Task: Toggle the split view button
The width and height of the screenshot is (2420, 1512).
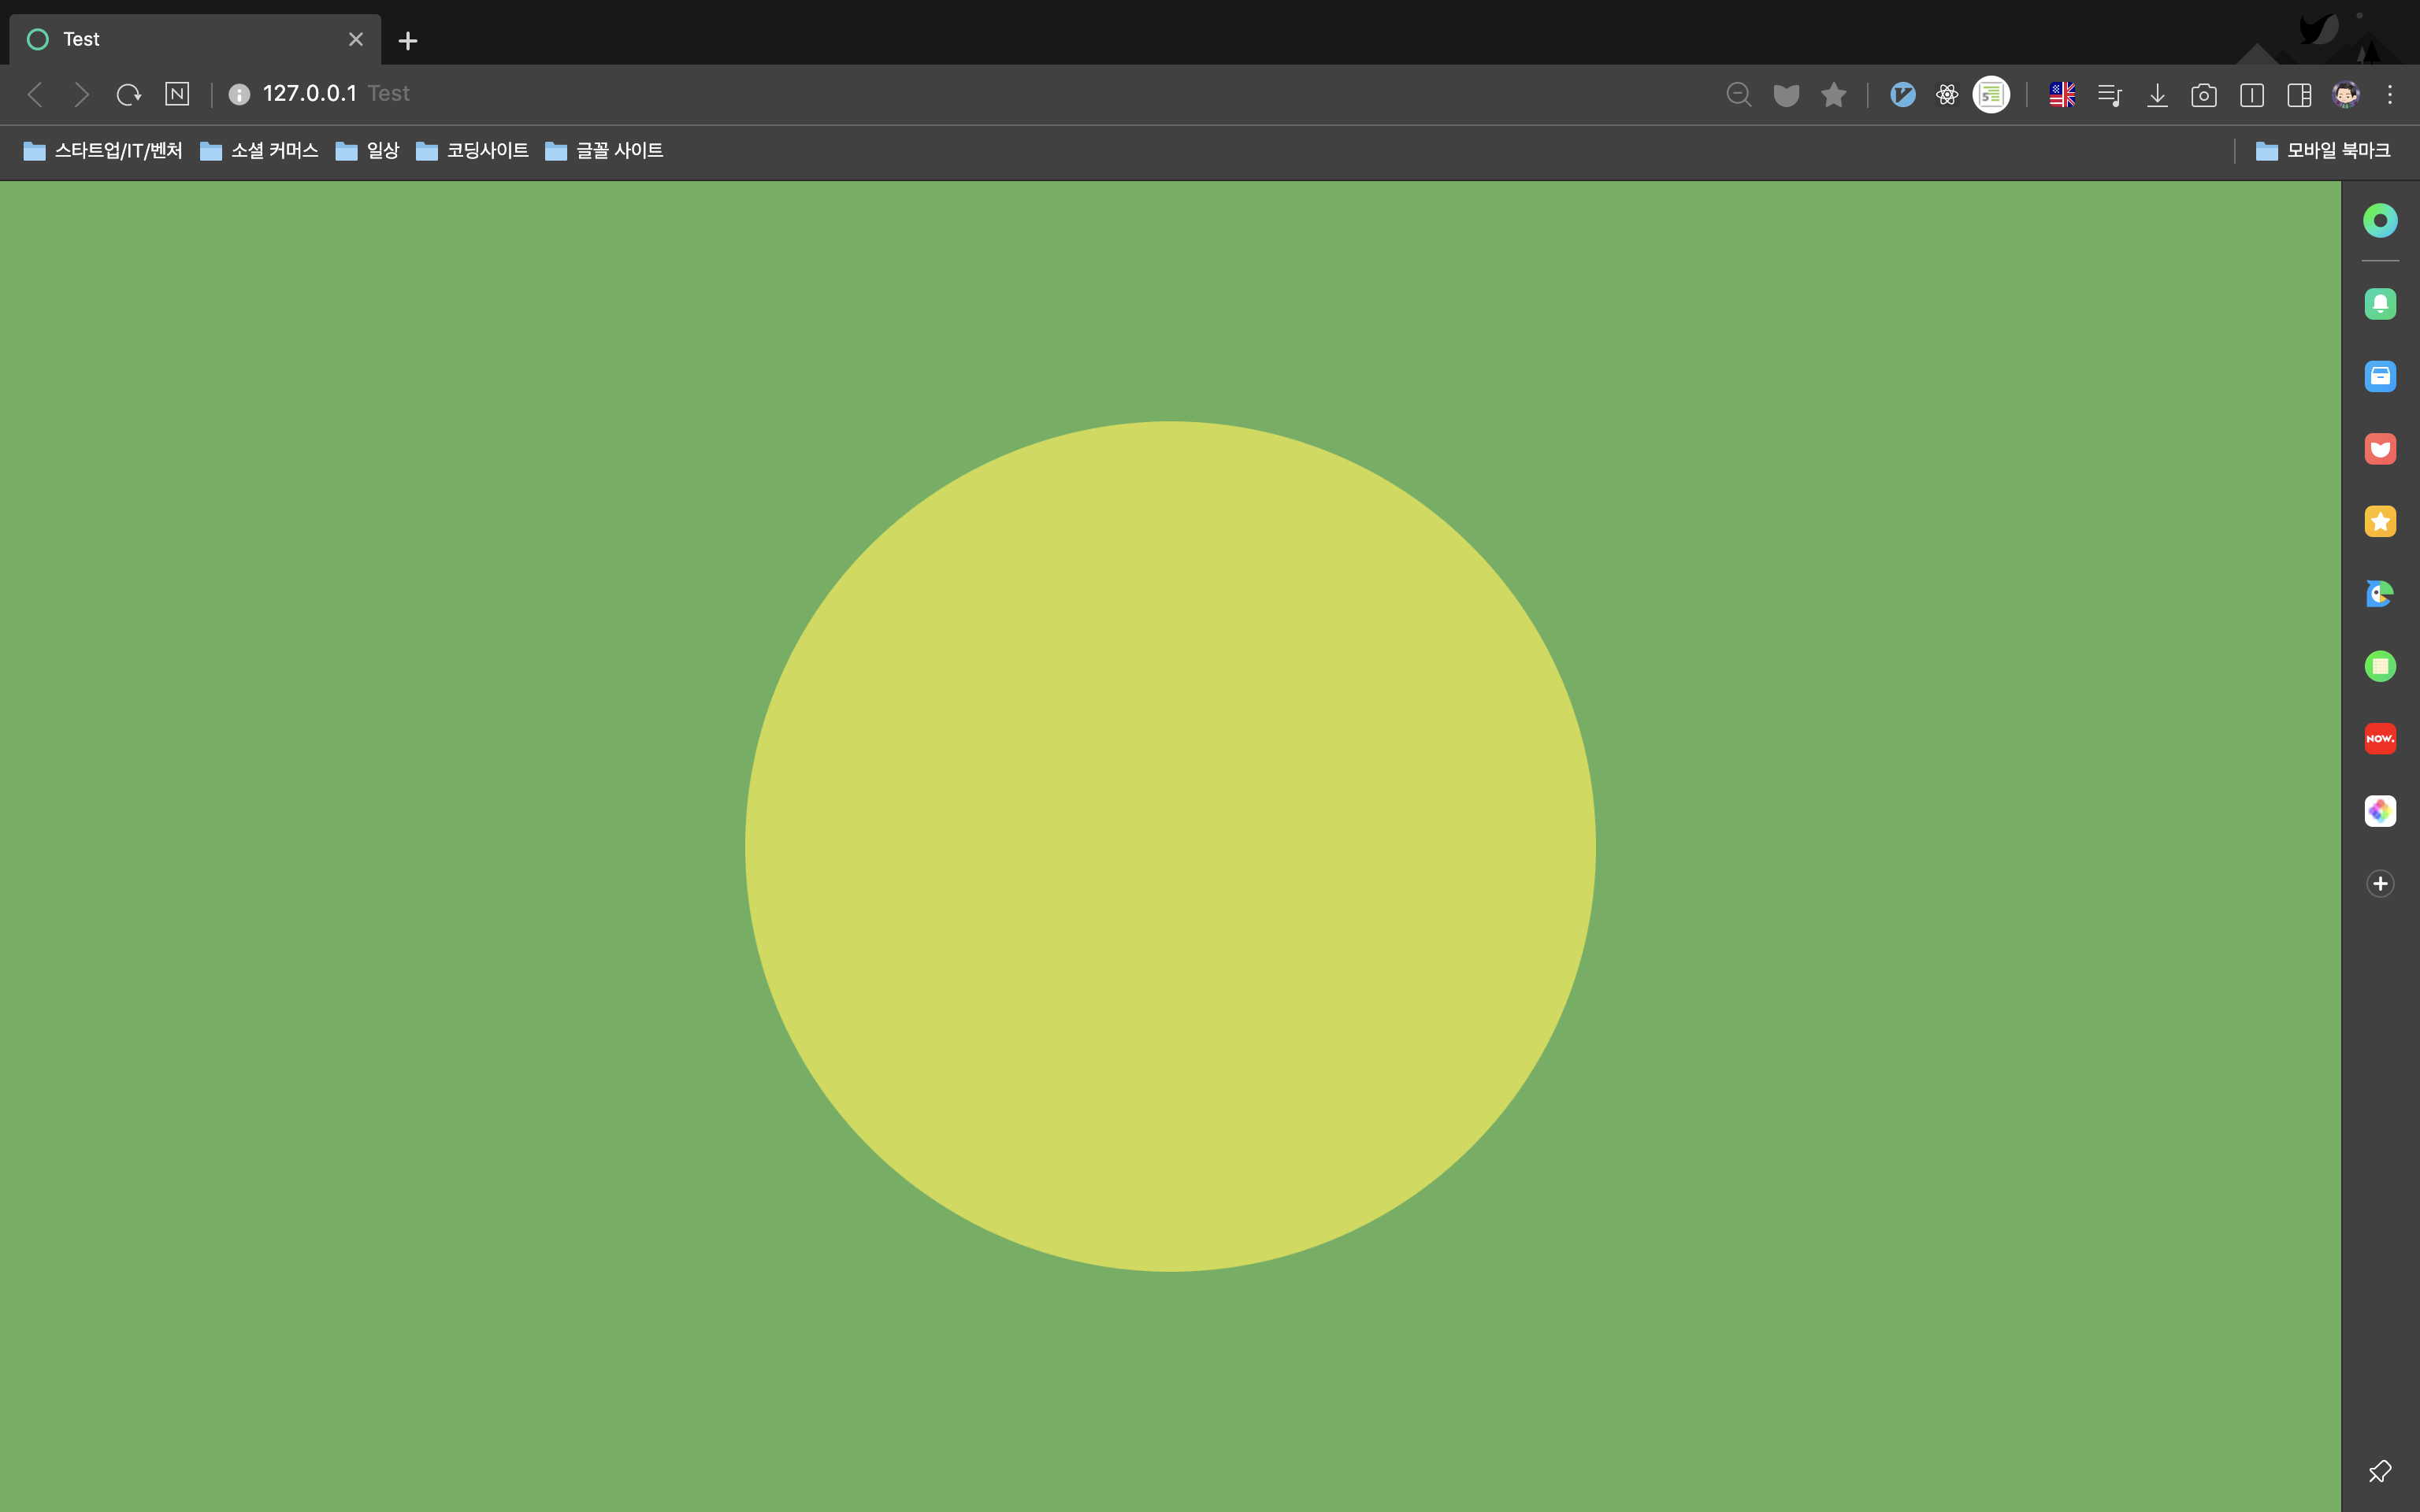Action: pyautogui.click(x=2251, y=95)
